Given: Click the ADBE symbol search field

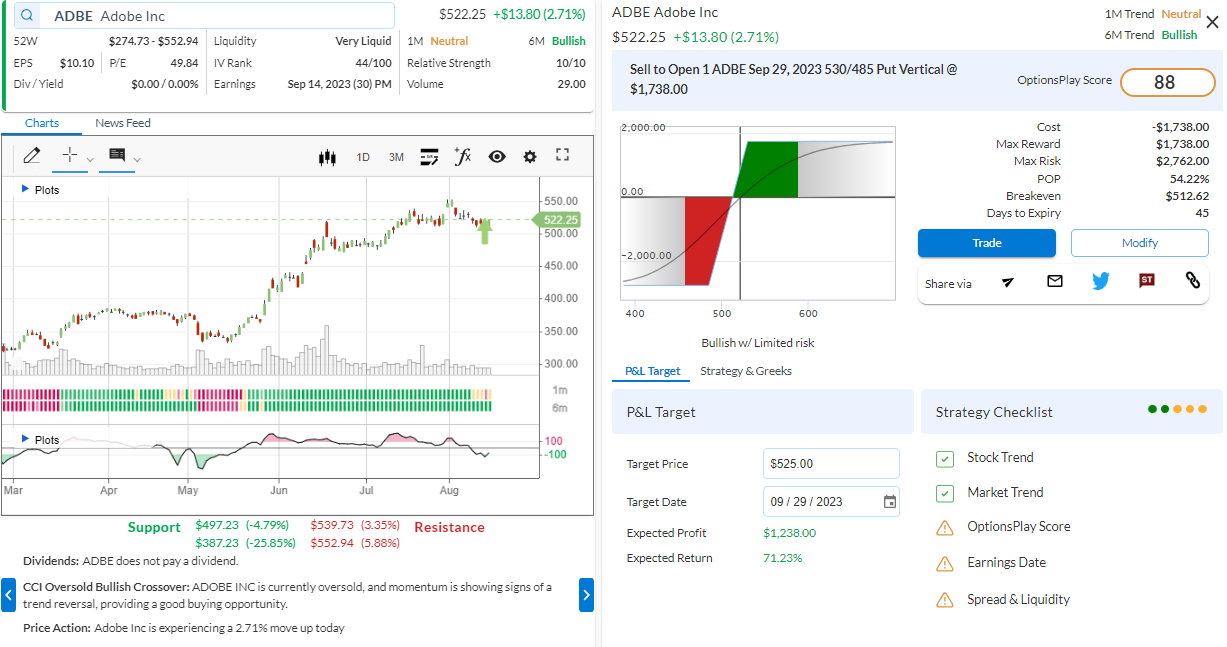Looking at the screenshot, I should (204, 16).
